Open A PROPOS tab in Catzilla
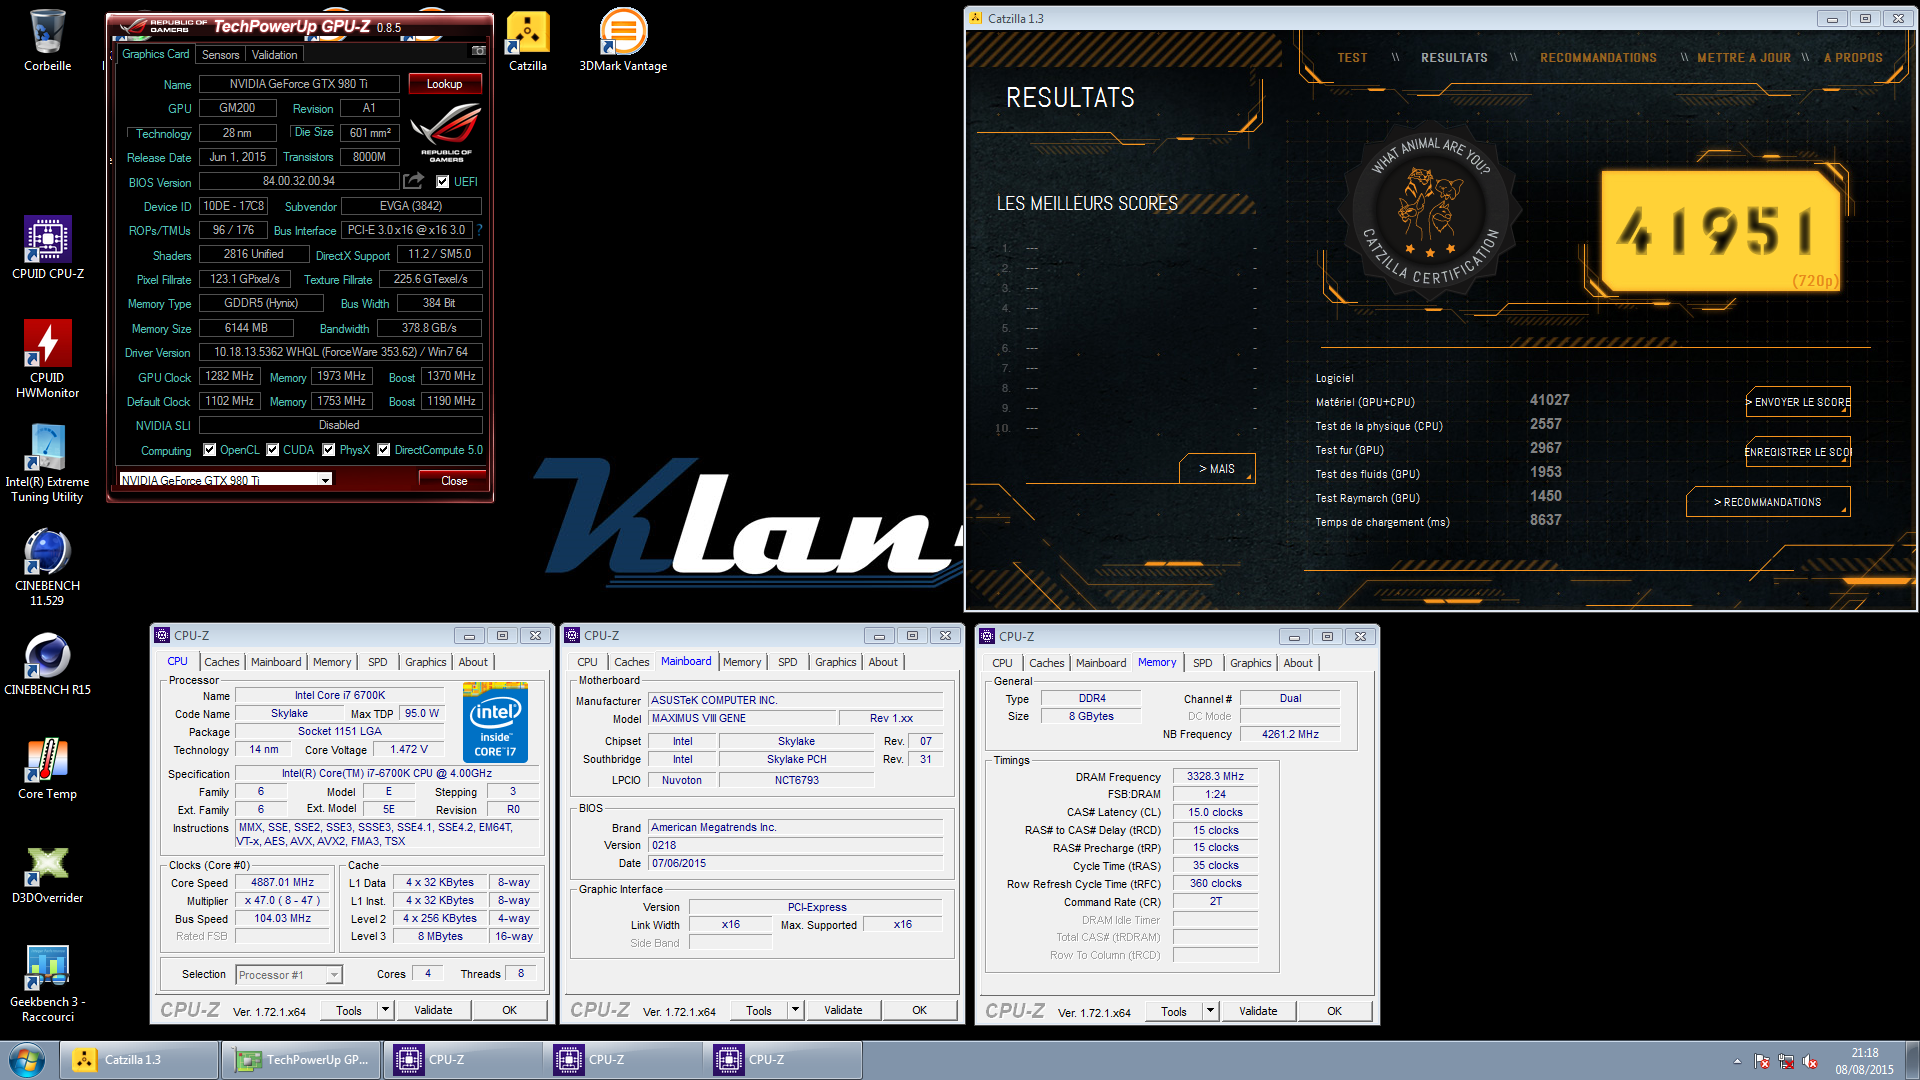The height and width of the screenshot is (1080, 1920). (1852, 58)
